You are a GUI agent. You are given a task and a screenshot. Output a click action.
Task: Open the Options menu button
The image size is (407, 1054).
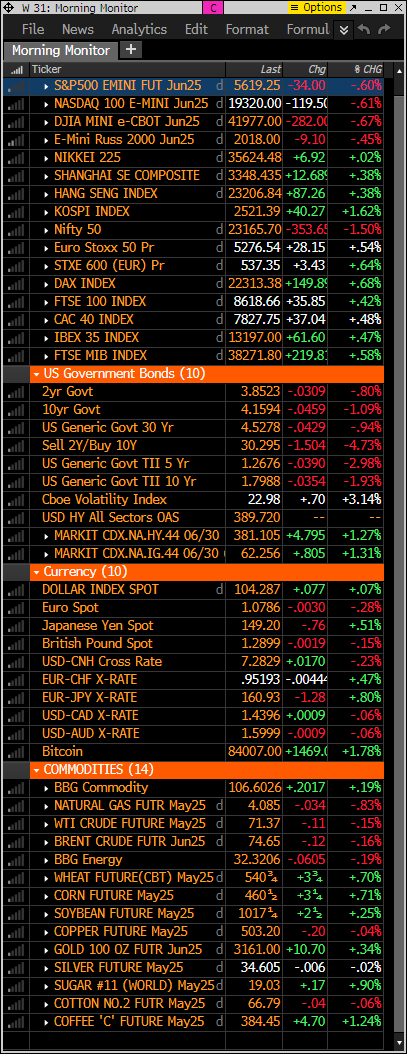(316, 8)
